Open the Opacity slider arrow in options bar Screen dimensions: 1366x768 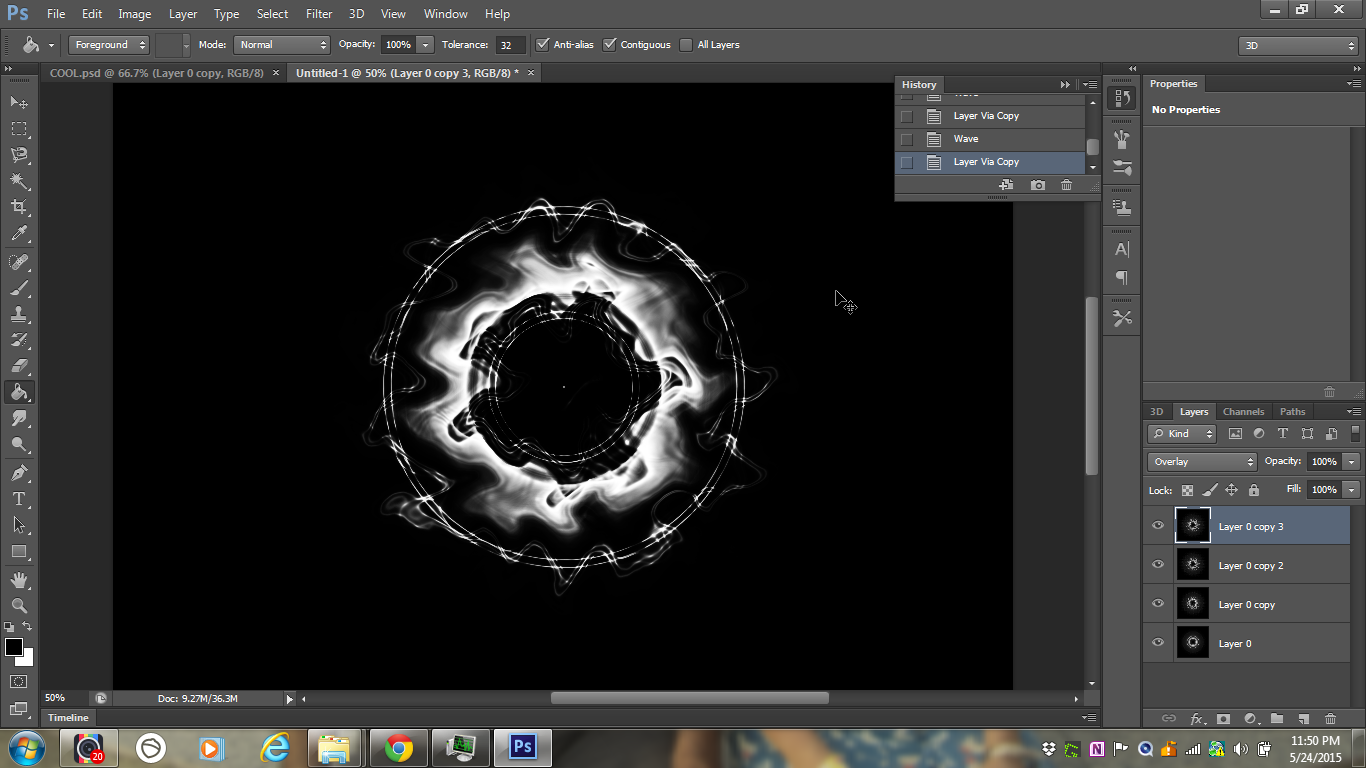click(425, 44)
